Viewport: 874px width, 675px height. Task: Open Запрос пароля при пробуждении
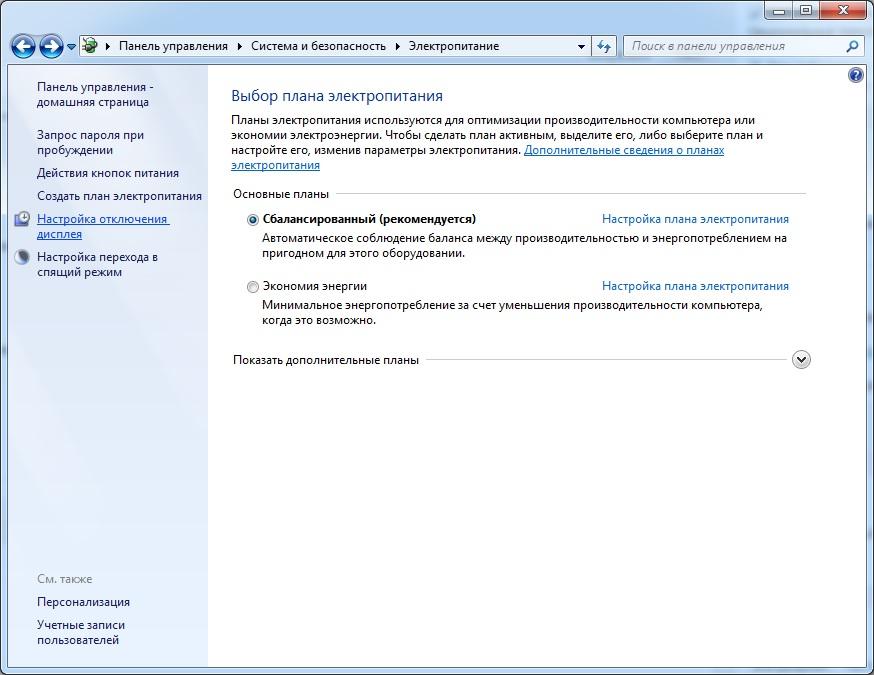(90, 142)
